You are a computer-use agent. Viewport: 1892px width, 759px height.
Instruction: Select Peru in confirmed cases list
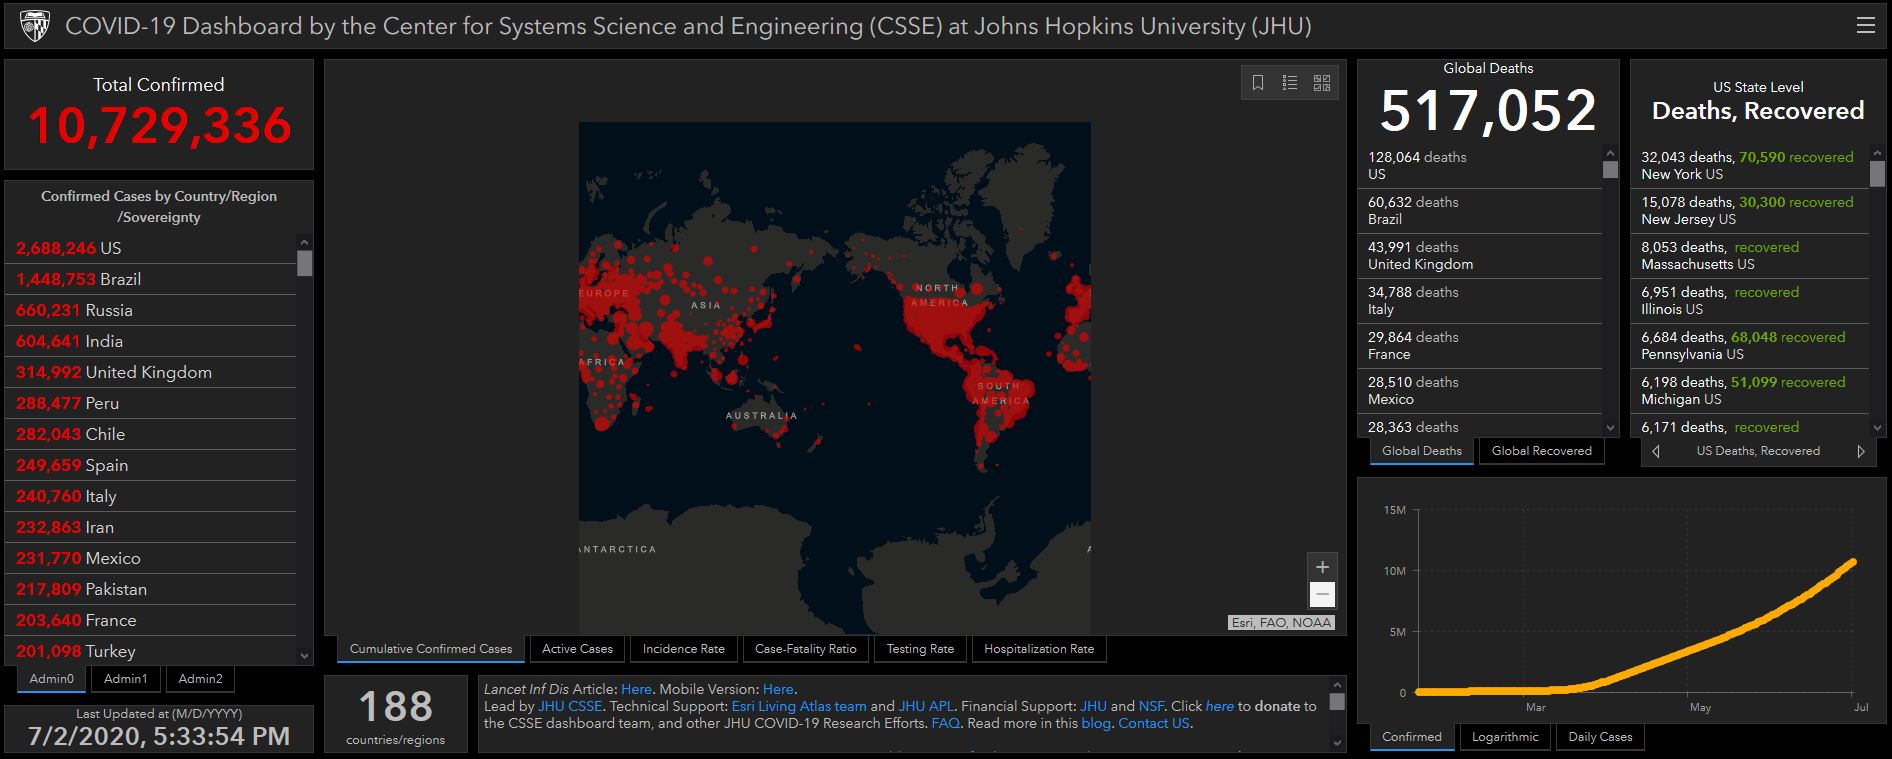coord(150,403)
